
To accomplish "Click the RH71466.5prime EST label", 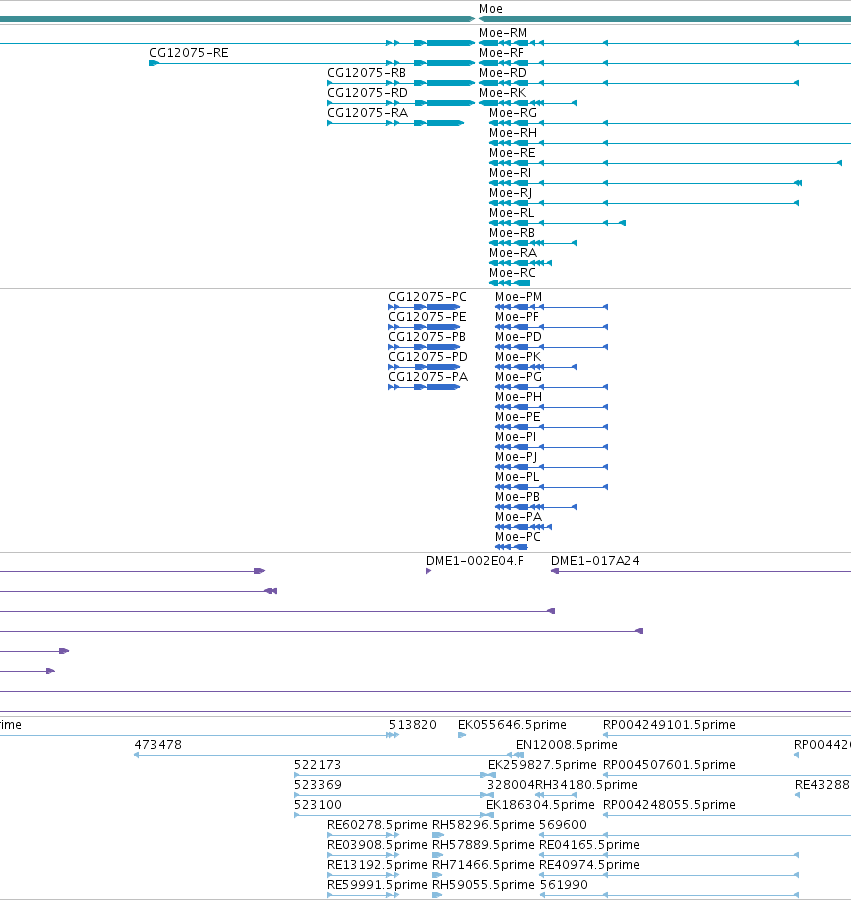I will point(483,865).
